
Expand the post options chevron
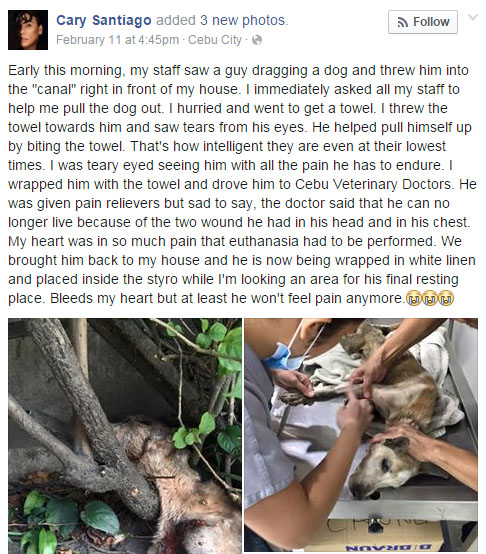click(473, 17)
